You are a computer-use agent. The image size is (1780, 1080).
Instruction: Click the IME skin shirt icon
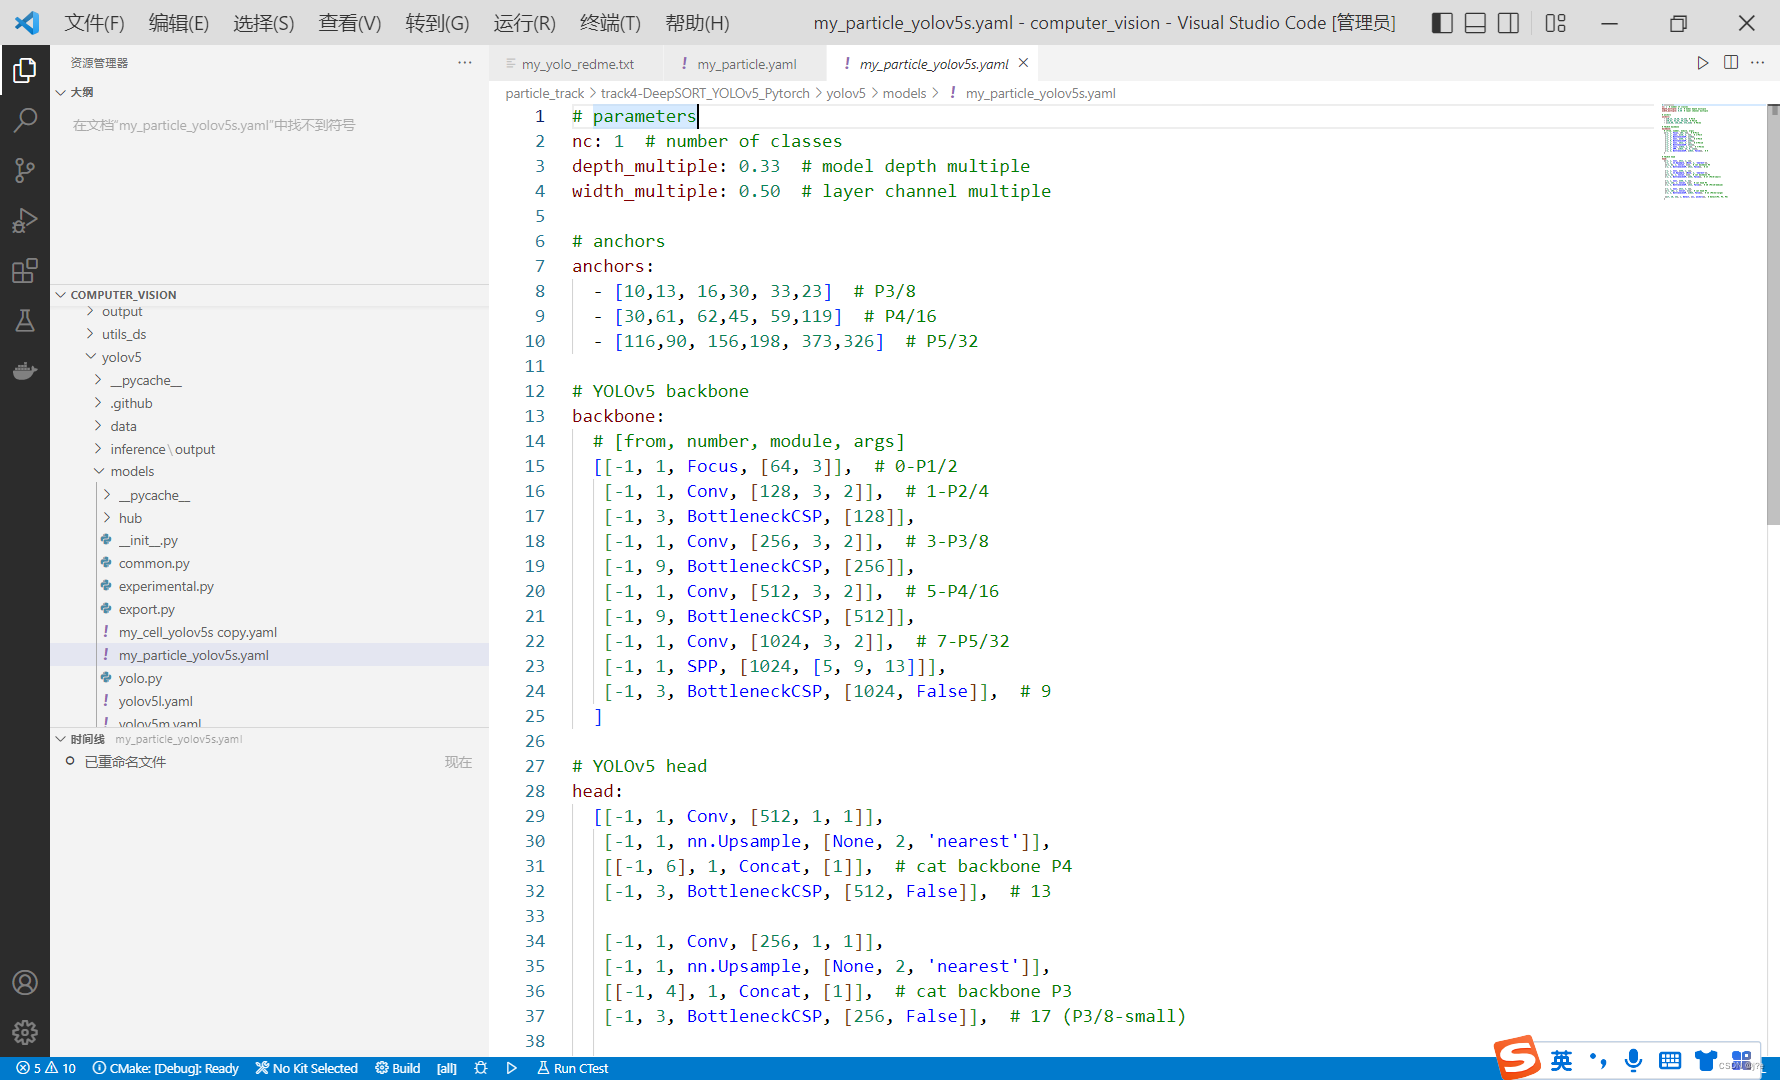click(1705, 1060)
